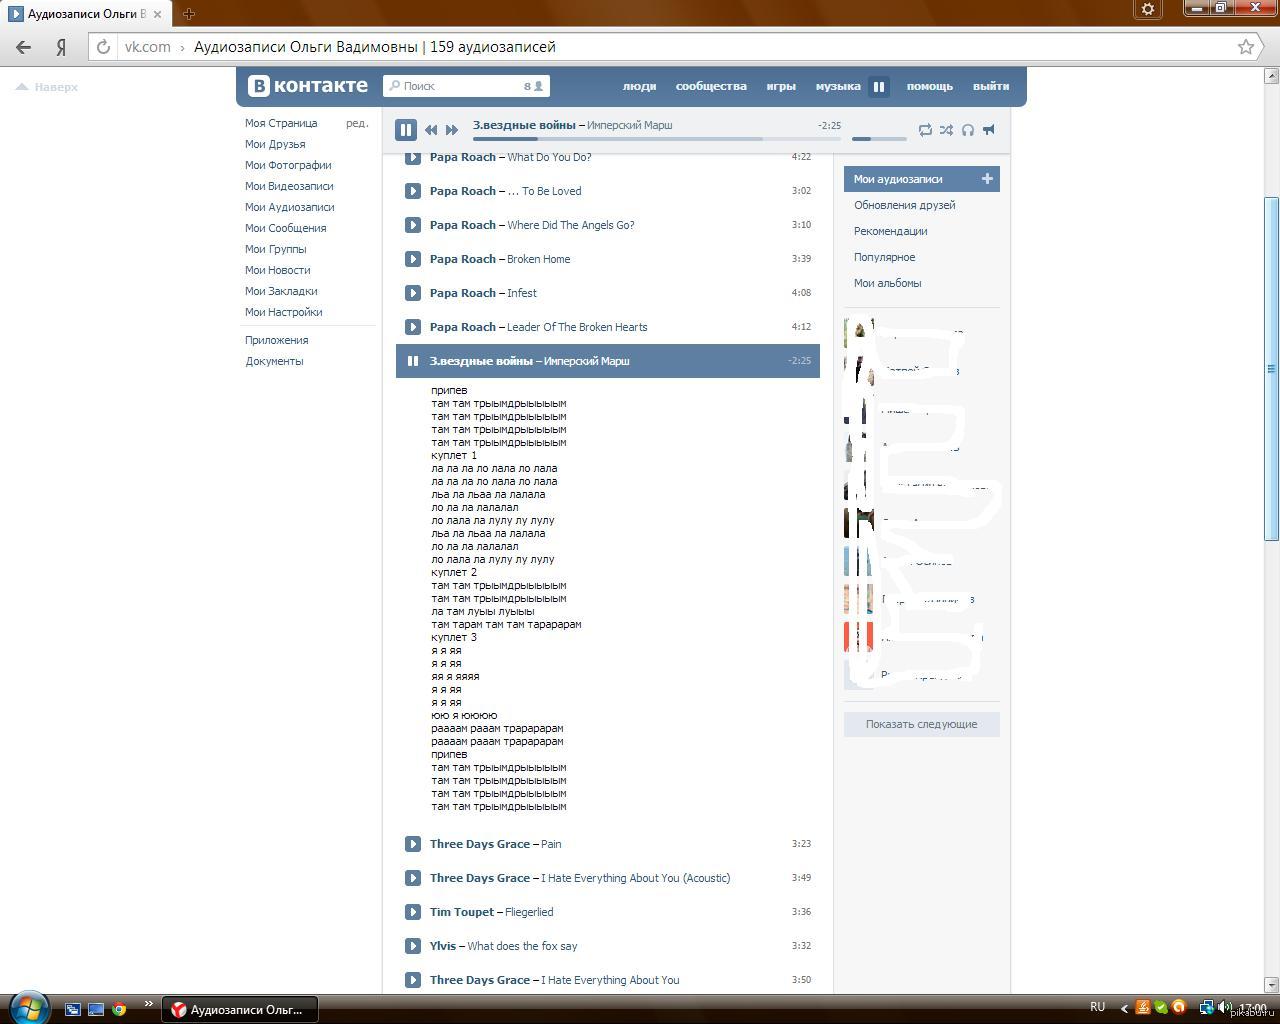Open the Популярное audio section

(884, 257)
